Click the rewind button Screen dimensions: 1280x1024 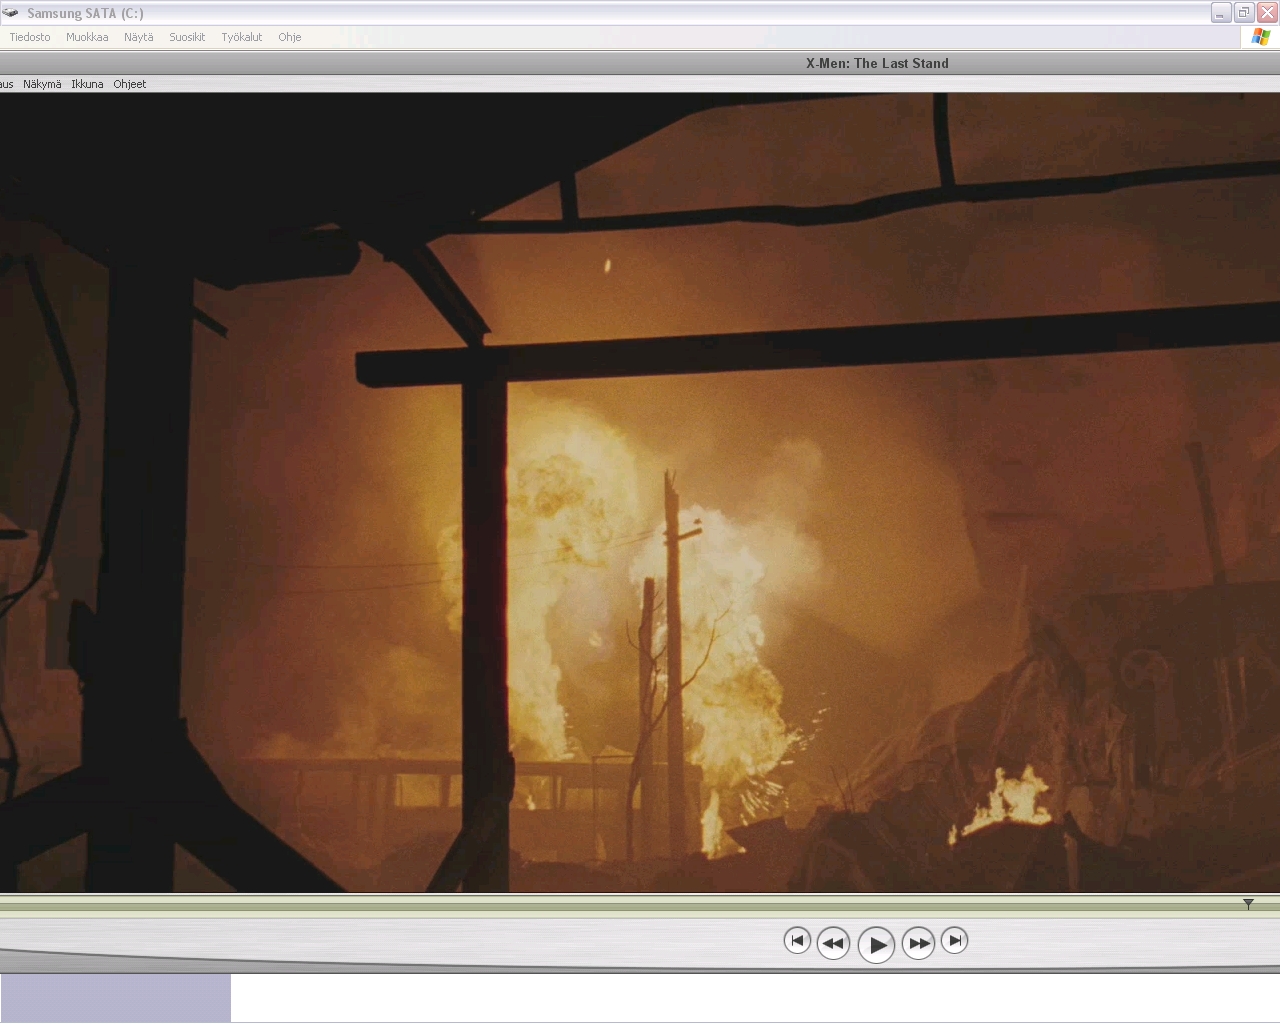coord(832,943)
